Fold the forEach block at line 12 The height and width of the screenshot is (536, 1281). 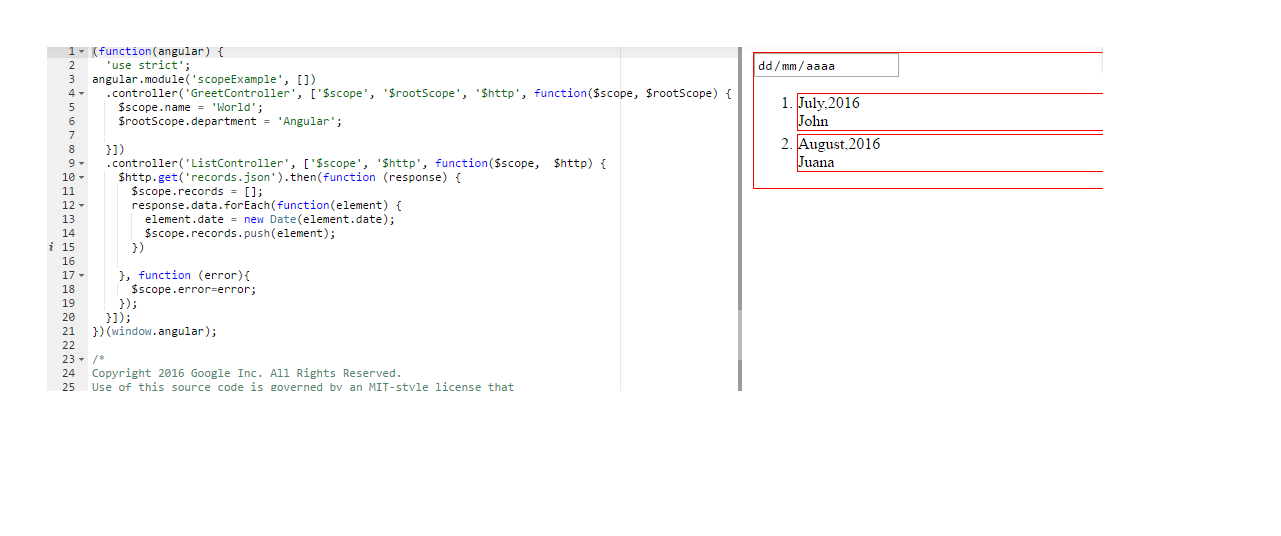click(81, 205)
